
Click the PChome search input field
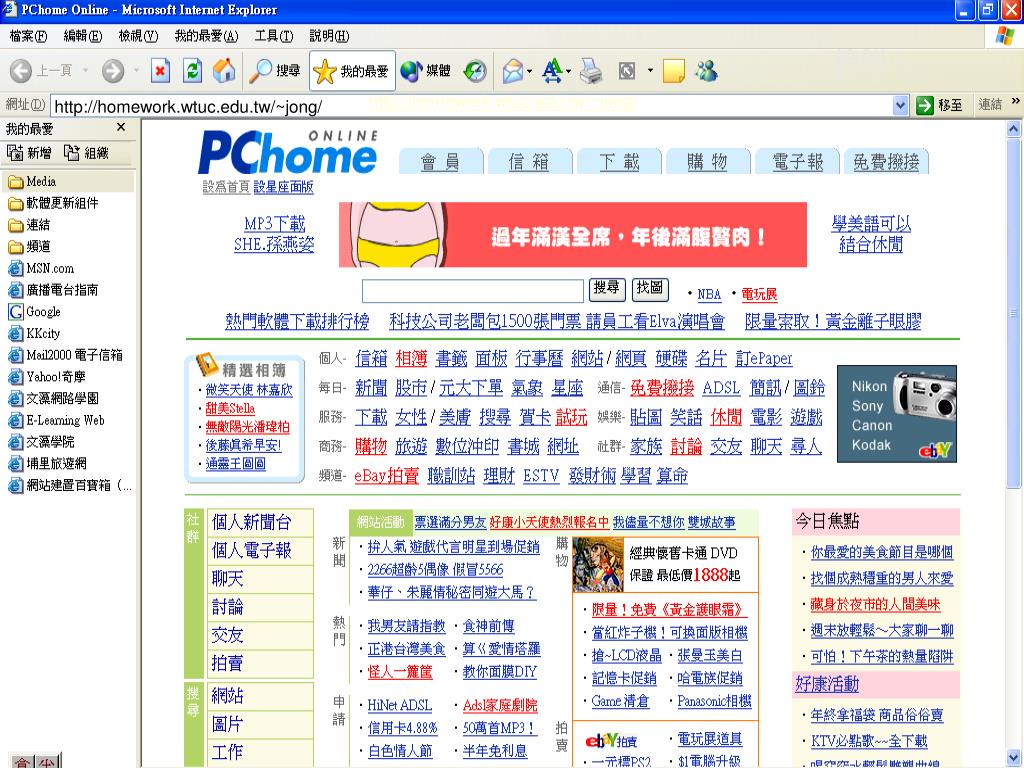tap(473, 291)
